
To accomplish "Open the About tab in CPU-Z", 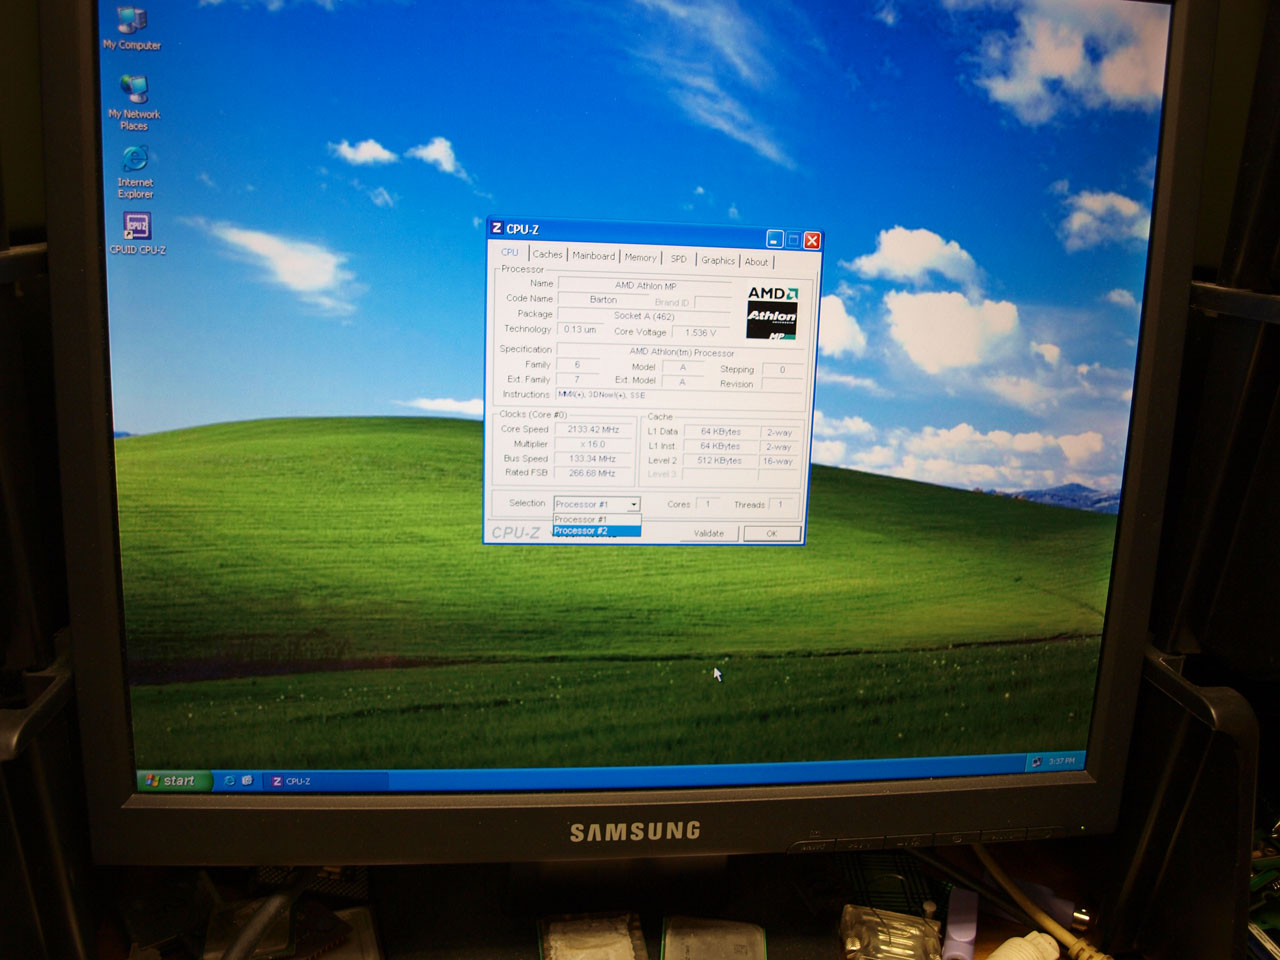I will [756, 262].
